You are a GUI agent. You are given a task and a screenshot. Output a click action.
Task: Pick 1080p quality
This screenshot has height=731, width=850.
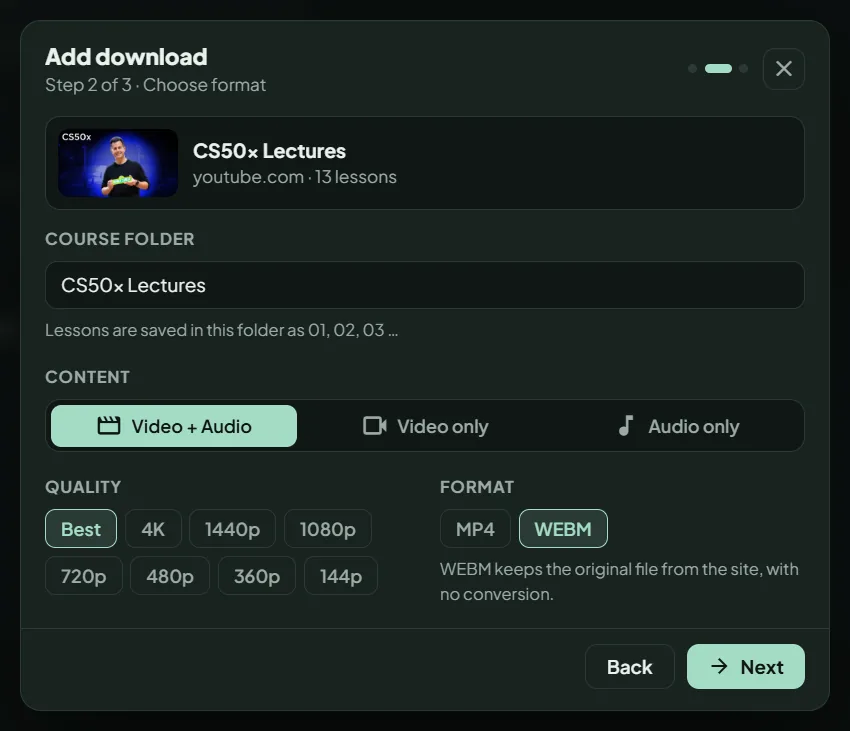tap(327, 529)
